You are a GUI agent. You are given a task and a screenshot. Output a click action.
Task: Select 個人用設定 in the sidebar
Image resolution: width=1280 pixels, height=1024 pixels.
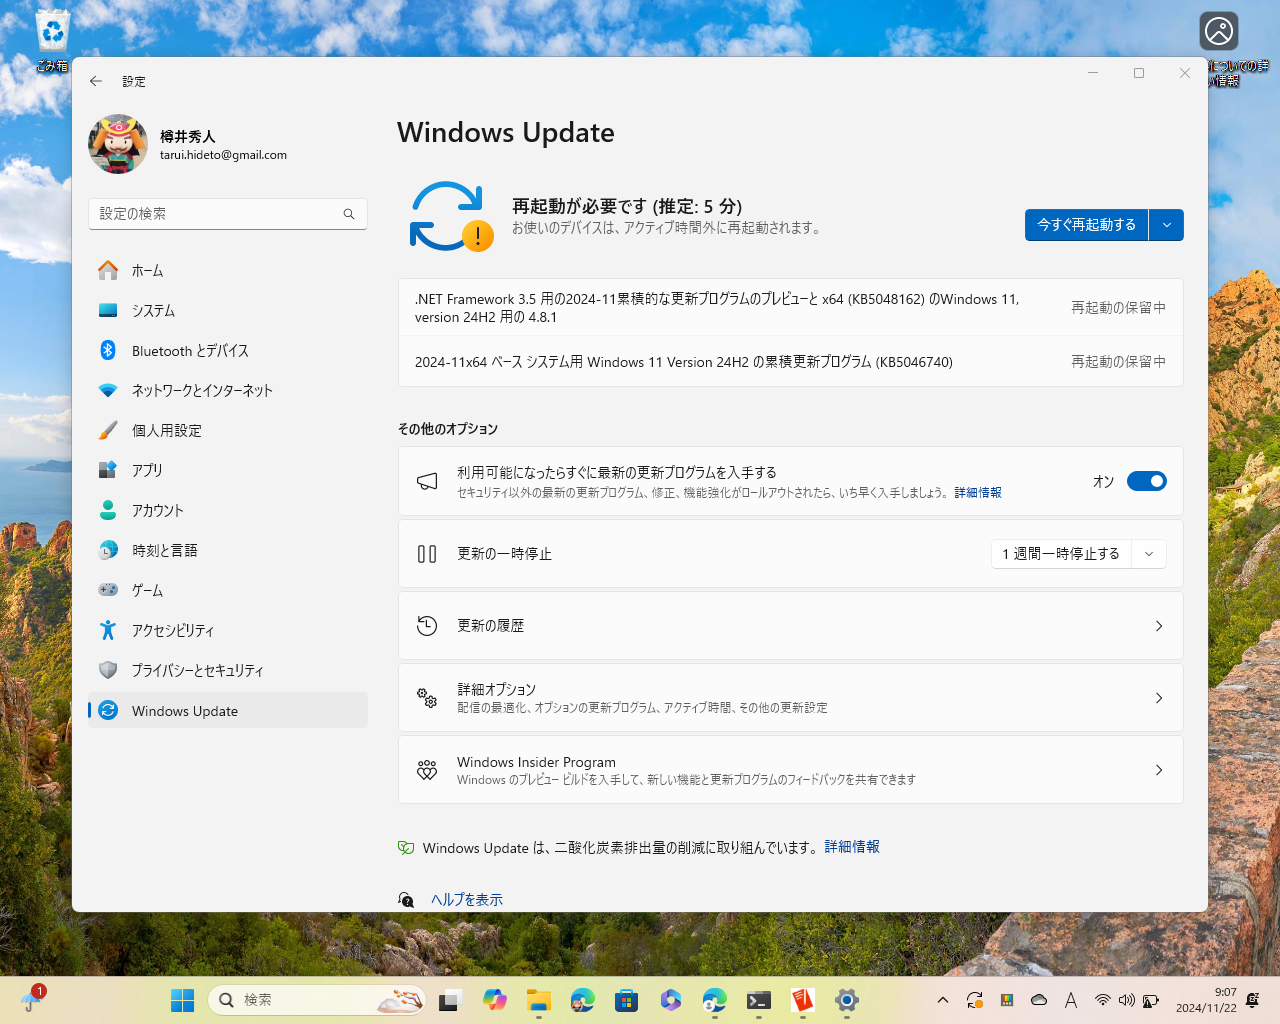pyautogui.click(x=228, y=431)
